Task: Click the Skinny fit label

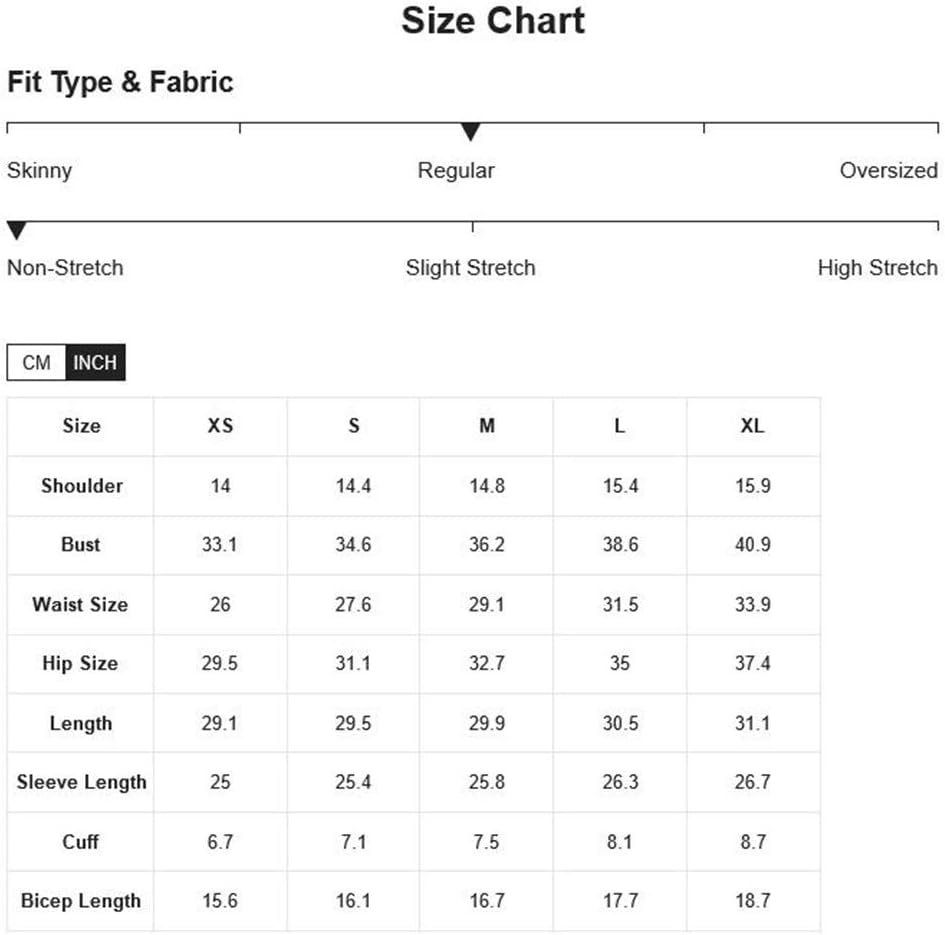Action: [39, 171]
